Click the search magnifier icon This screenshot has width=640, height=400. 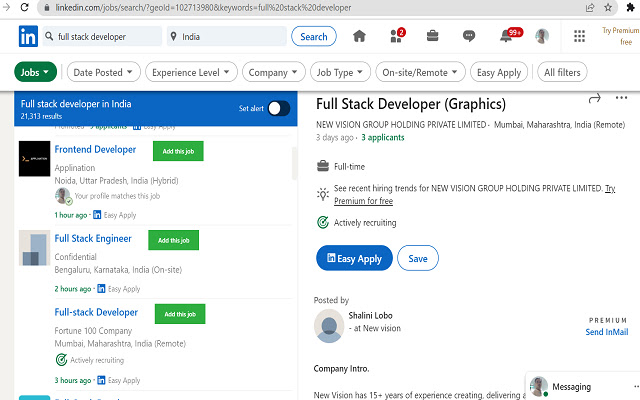[x=49, y=36]
